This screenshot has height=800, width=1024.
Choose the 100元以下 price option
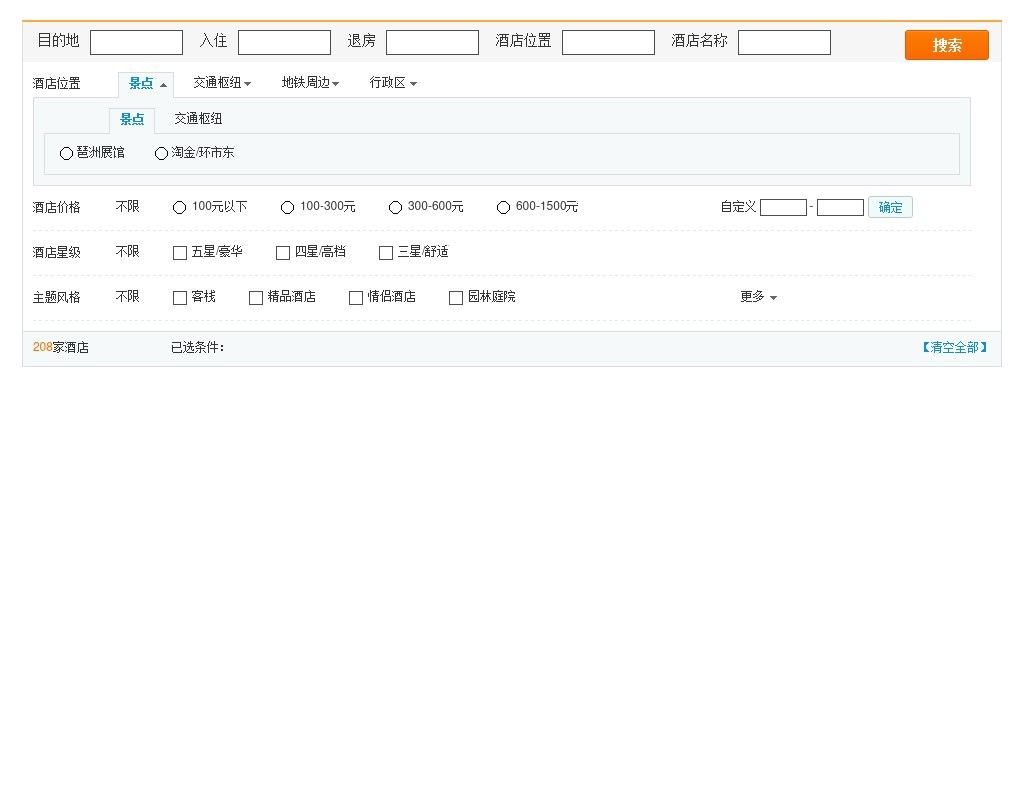[x=180, y=208]
